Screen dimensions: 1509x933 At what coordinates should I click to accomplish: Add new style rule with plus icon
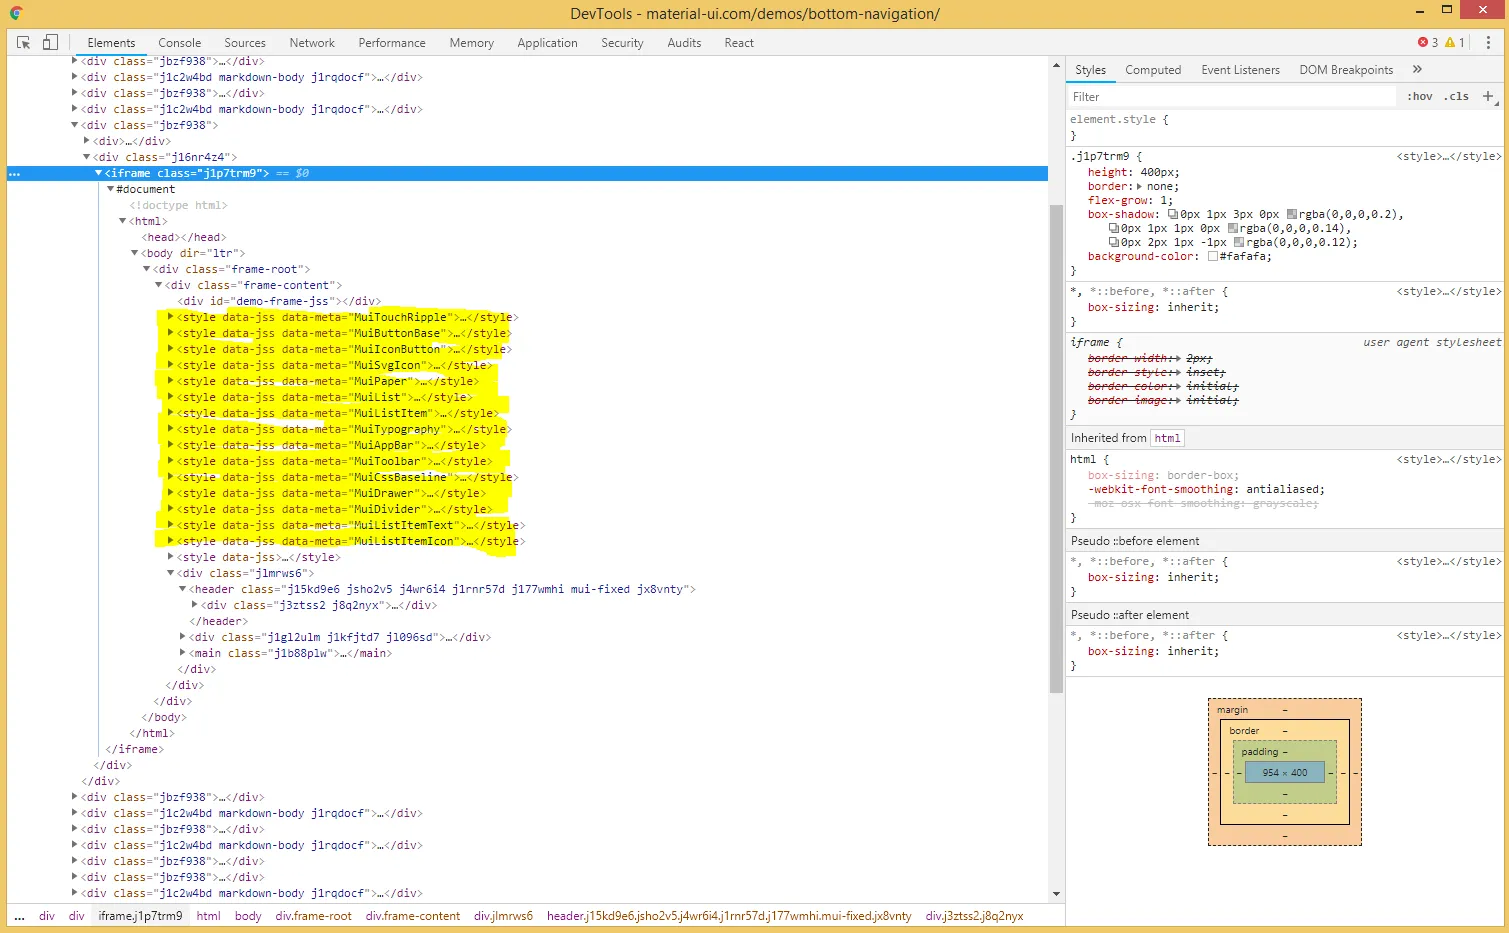pos(1488,97)
